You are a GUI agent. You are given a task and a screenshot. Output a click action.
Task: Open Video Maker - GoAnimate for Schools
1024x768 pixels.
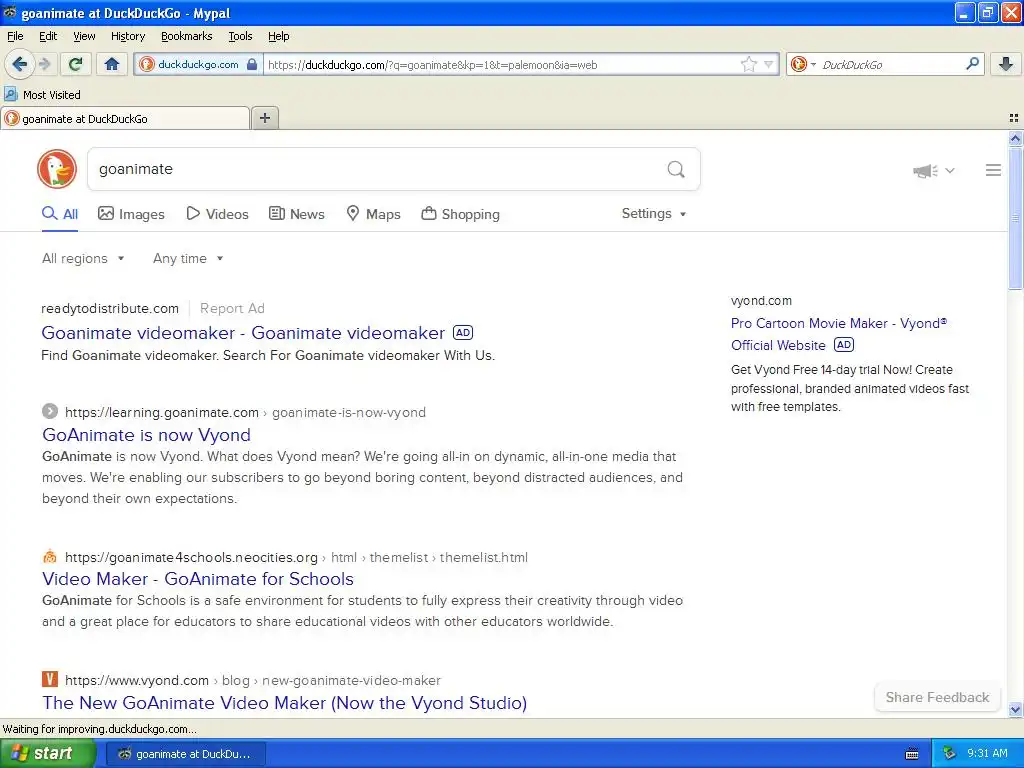(198, 579)
